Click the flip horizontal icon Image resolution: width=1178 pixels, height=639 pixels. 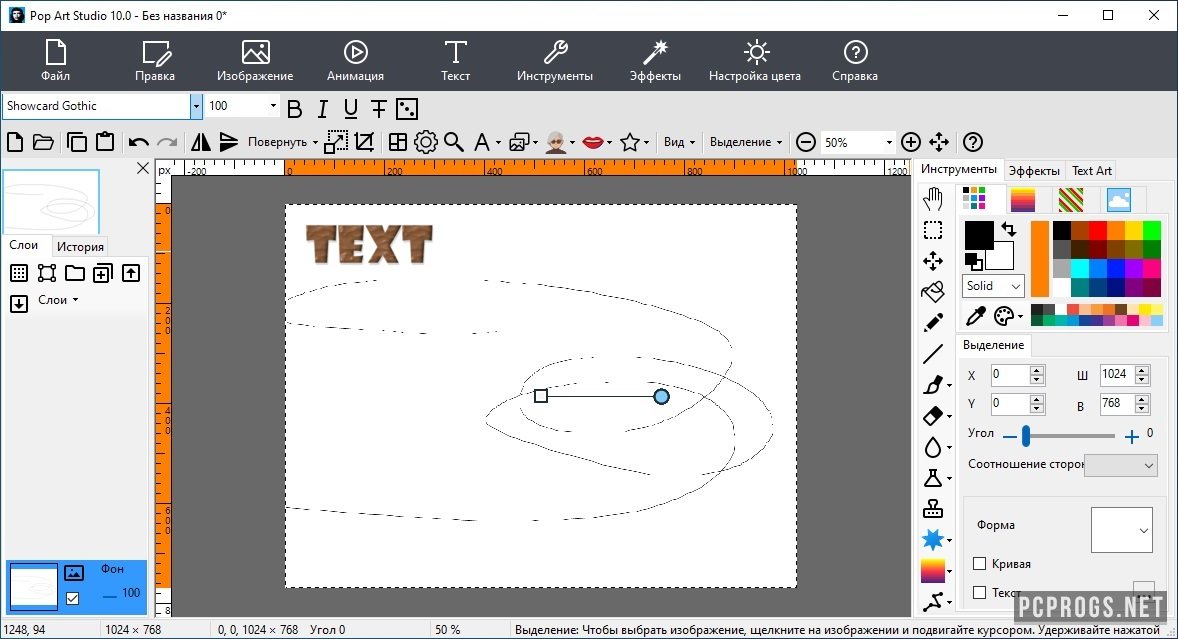[201, 142]
